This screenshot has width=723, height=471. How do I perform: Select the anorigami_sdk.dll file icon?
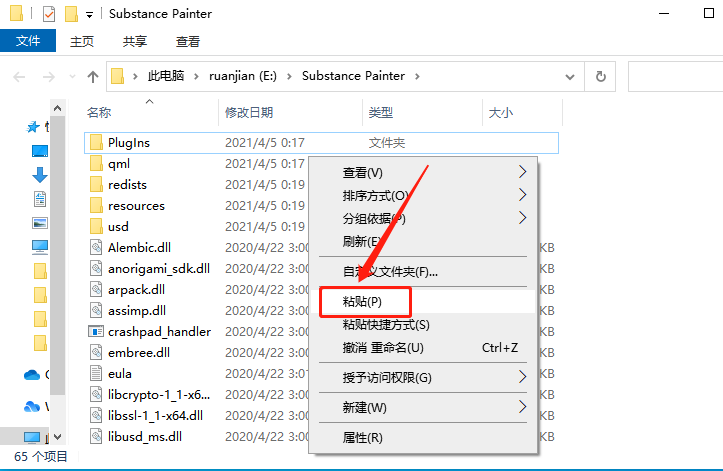tap(96, 268)
